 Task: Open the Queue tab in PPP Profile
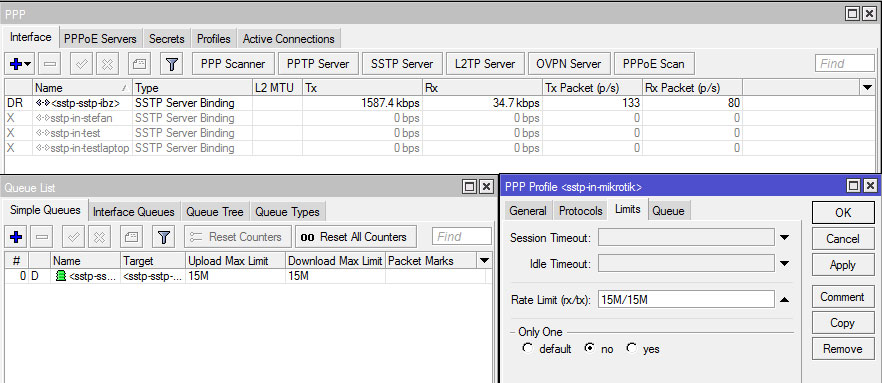(669, 211)
